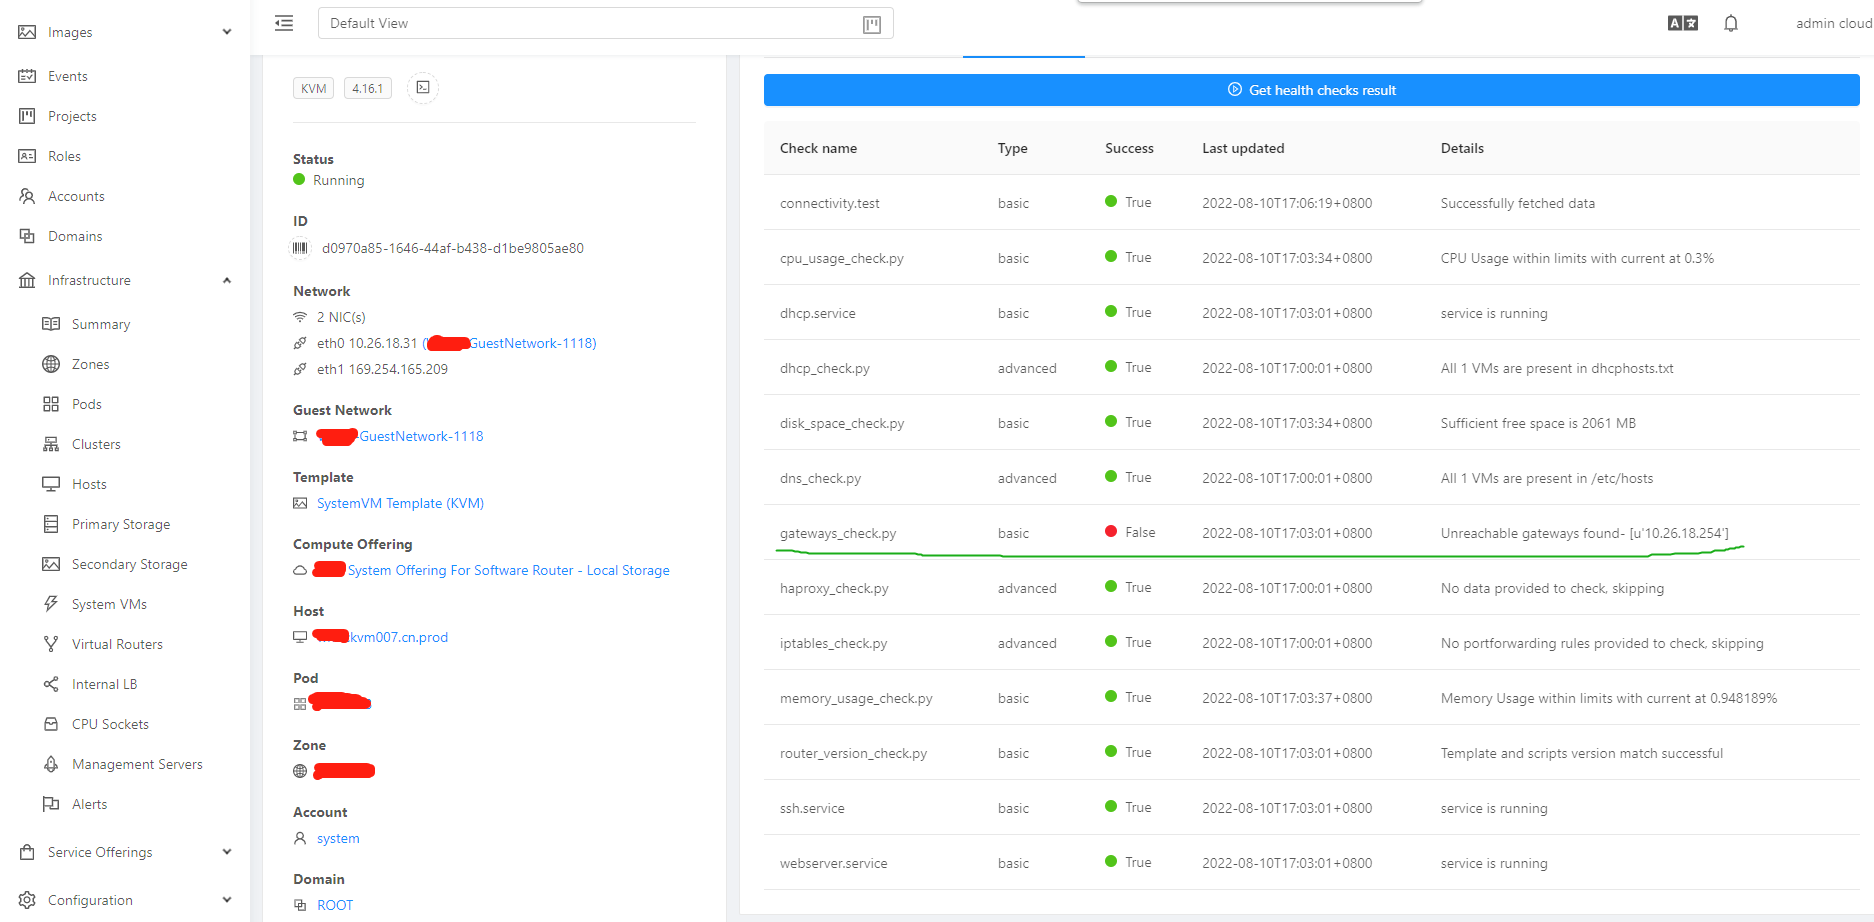The width and height of the screenshot is (1874, 922).
Task: Open System VMs lightning icon
Action: 51,604
